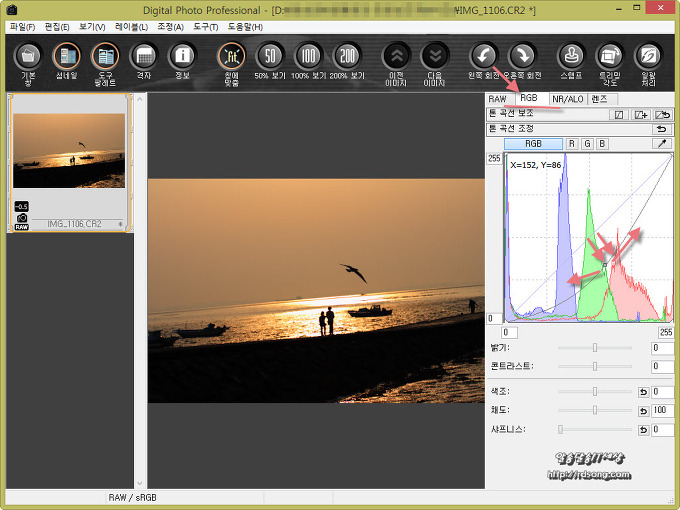The image size is (680, 510).
Task: Rotate image left with 왼쪽 회전
Action: [x=484, y=58]
